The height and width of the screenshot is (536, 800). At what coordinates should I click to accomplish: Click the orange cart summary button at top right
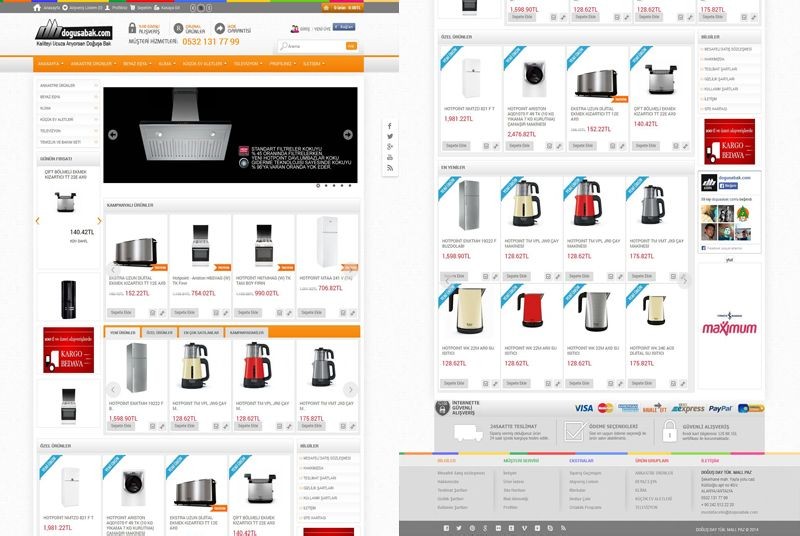click(342, 8)
